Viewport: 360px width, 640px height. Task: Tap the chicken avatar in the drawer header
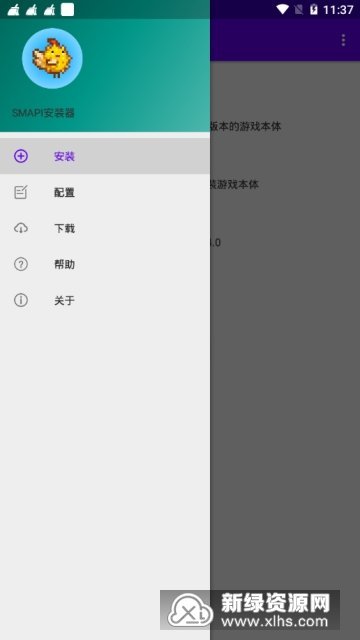tap(52, 58)
